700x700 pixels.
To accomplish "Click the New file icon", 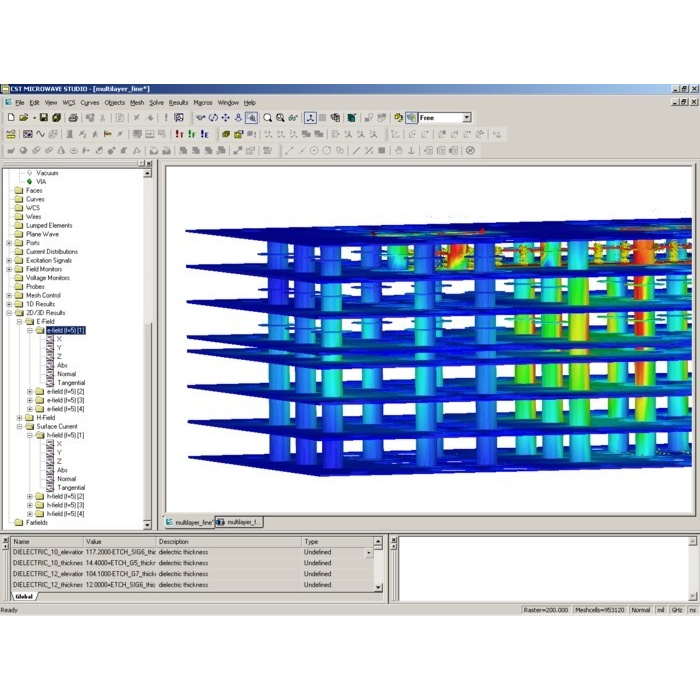I will coord(10,118).
